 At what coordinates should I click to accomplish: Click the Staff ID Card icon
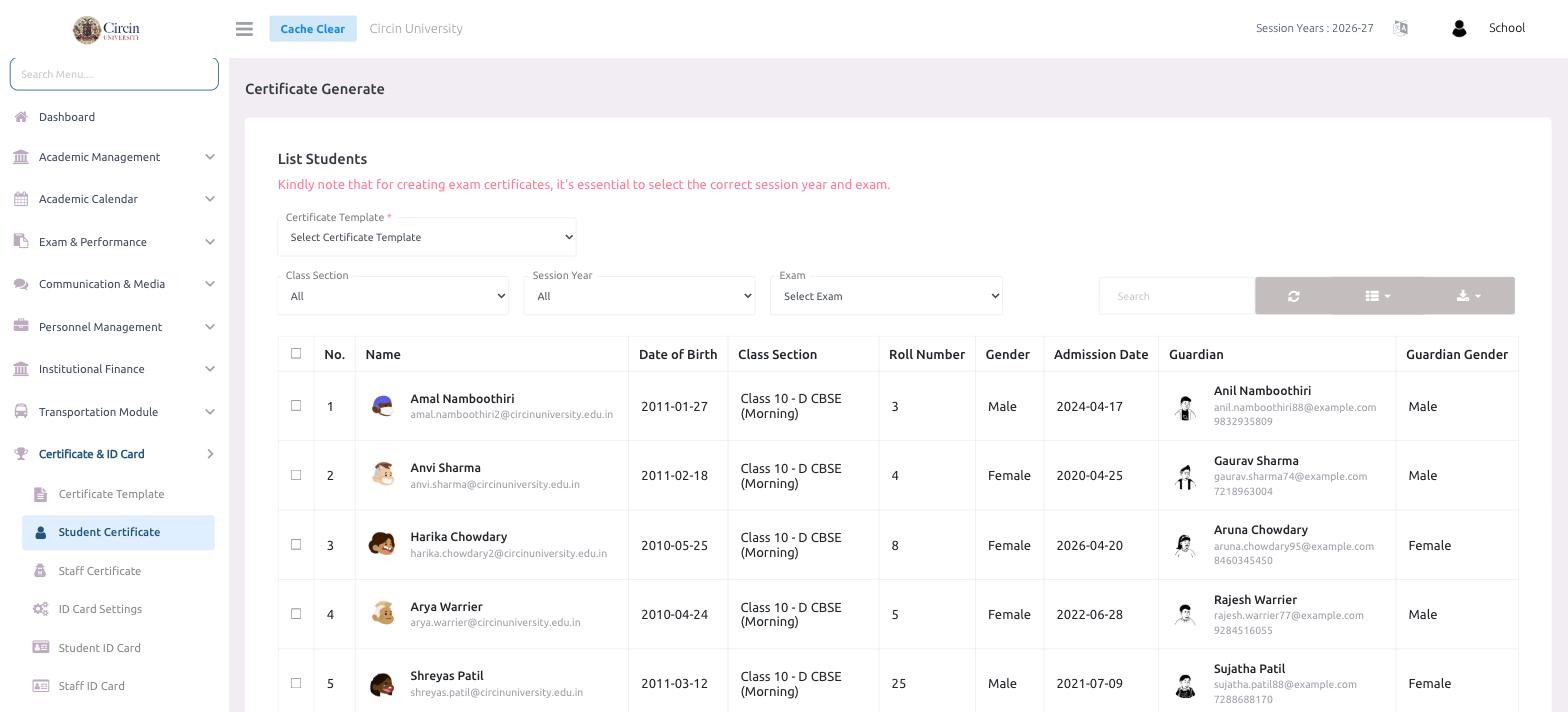click(x=40, y=686)
